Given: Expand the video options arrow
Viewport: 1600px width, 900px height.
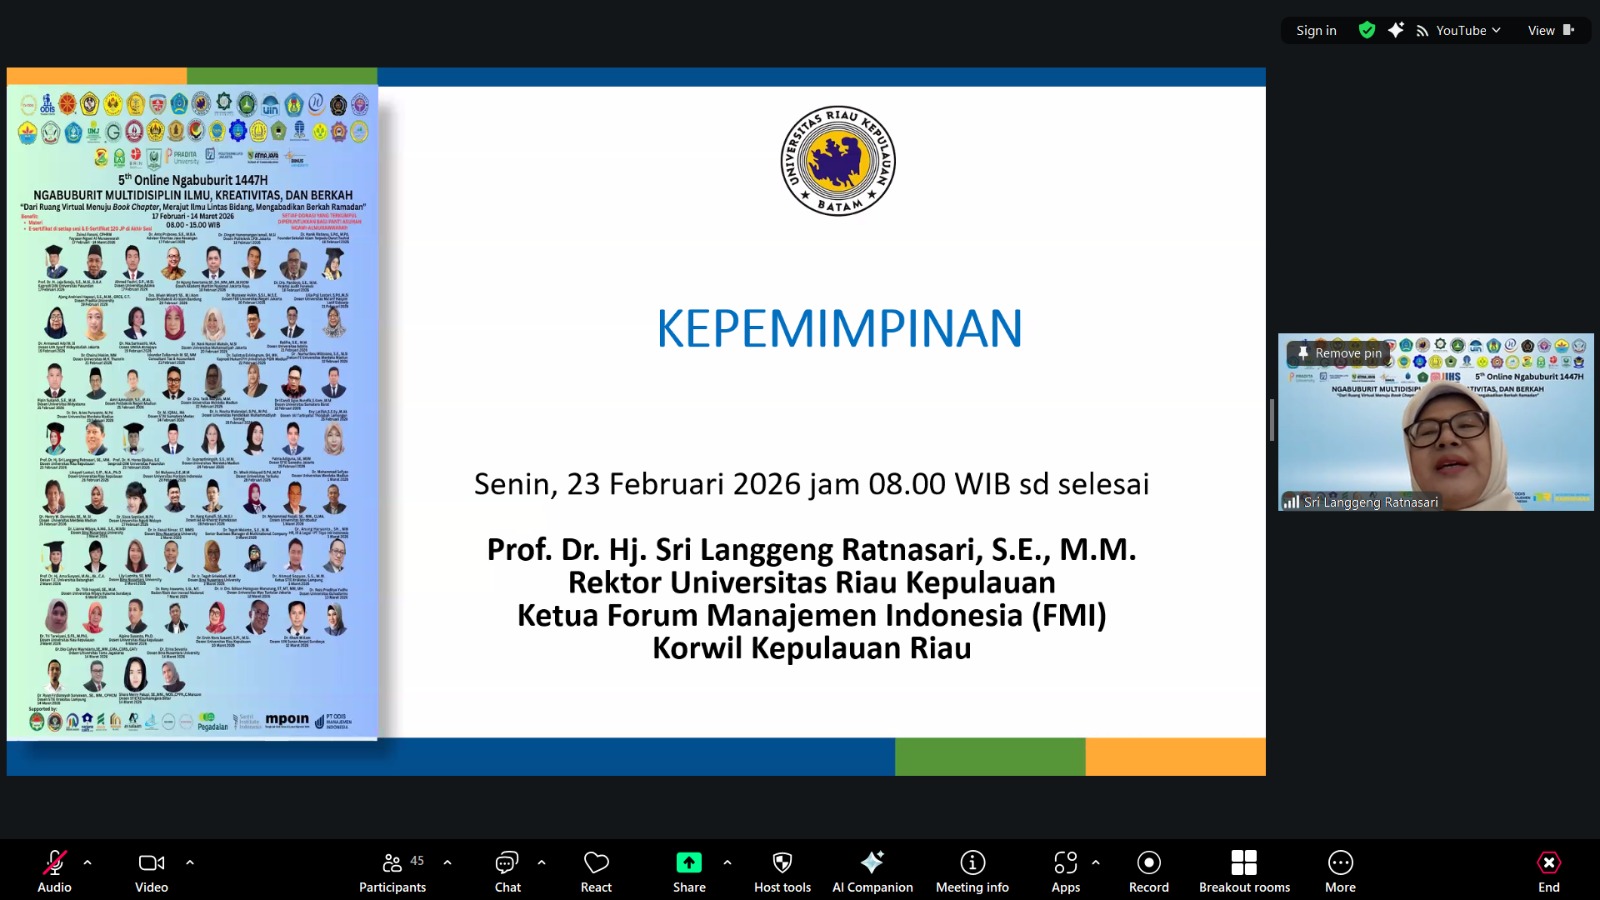Looking at the screenshot, I should 190,862.
